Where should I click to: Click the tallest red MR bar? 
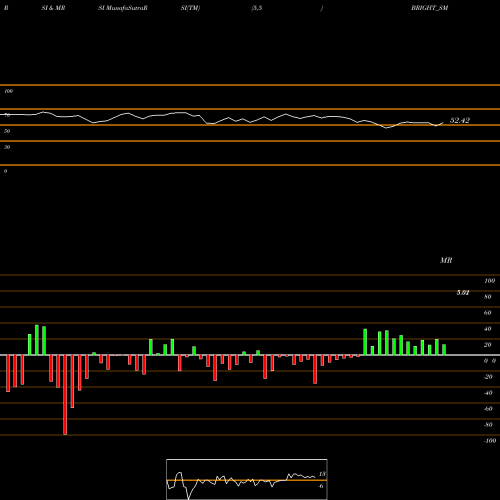point(65,395)
